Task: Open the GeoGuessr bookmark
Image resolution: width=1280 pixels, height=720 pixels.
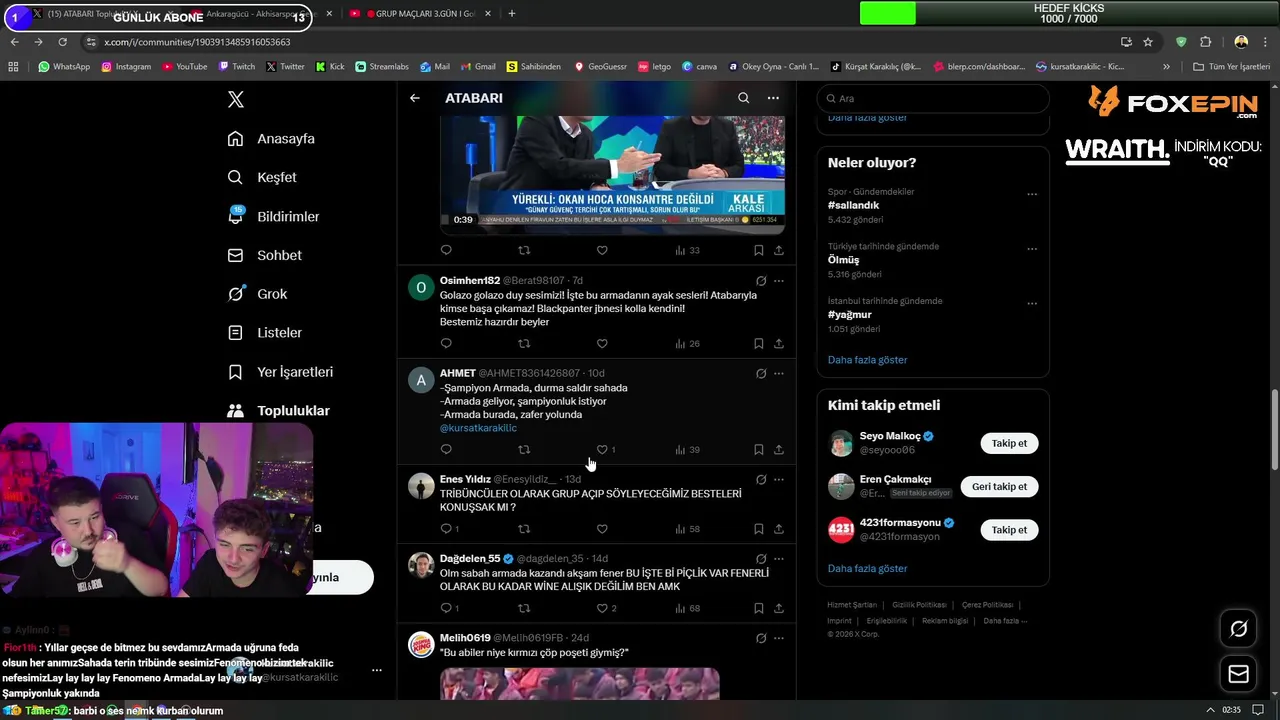Action: tap(599, 67)
